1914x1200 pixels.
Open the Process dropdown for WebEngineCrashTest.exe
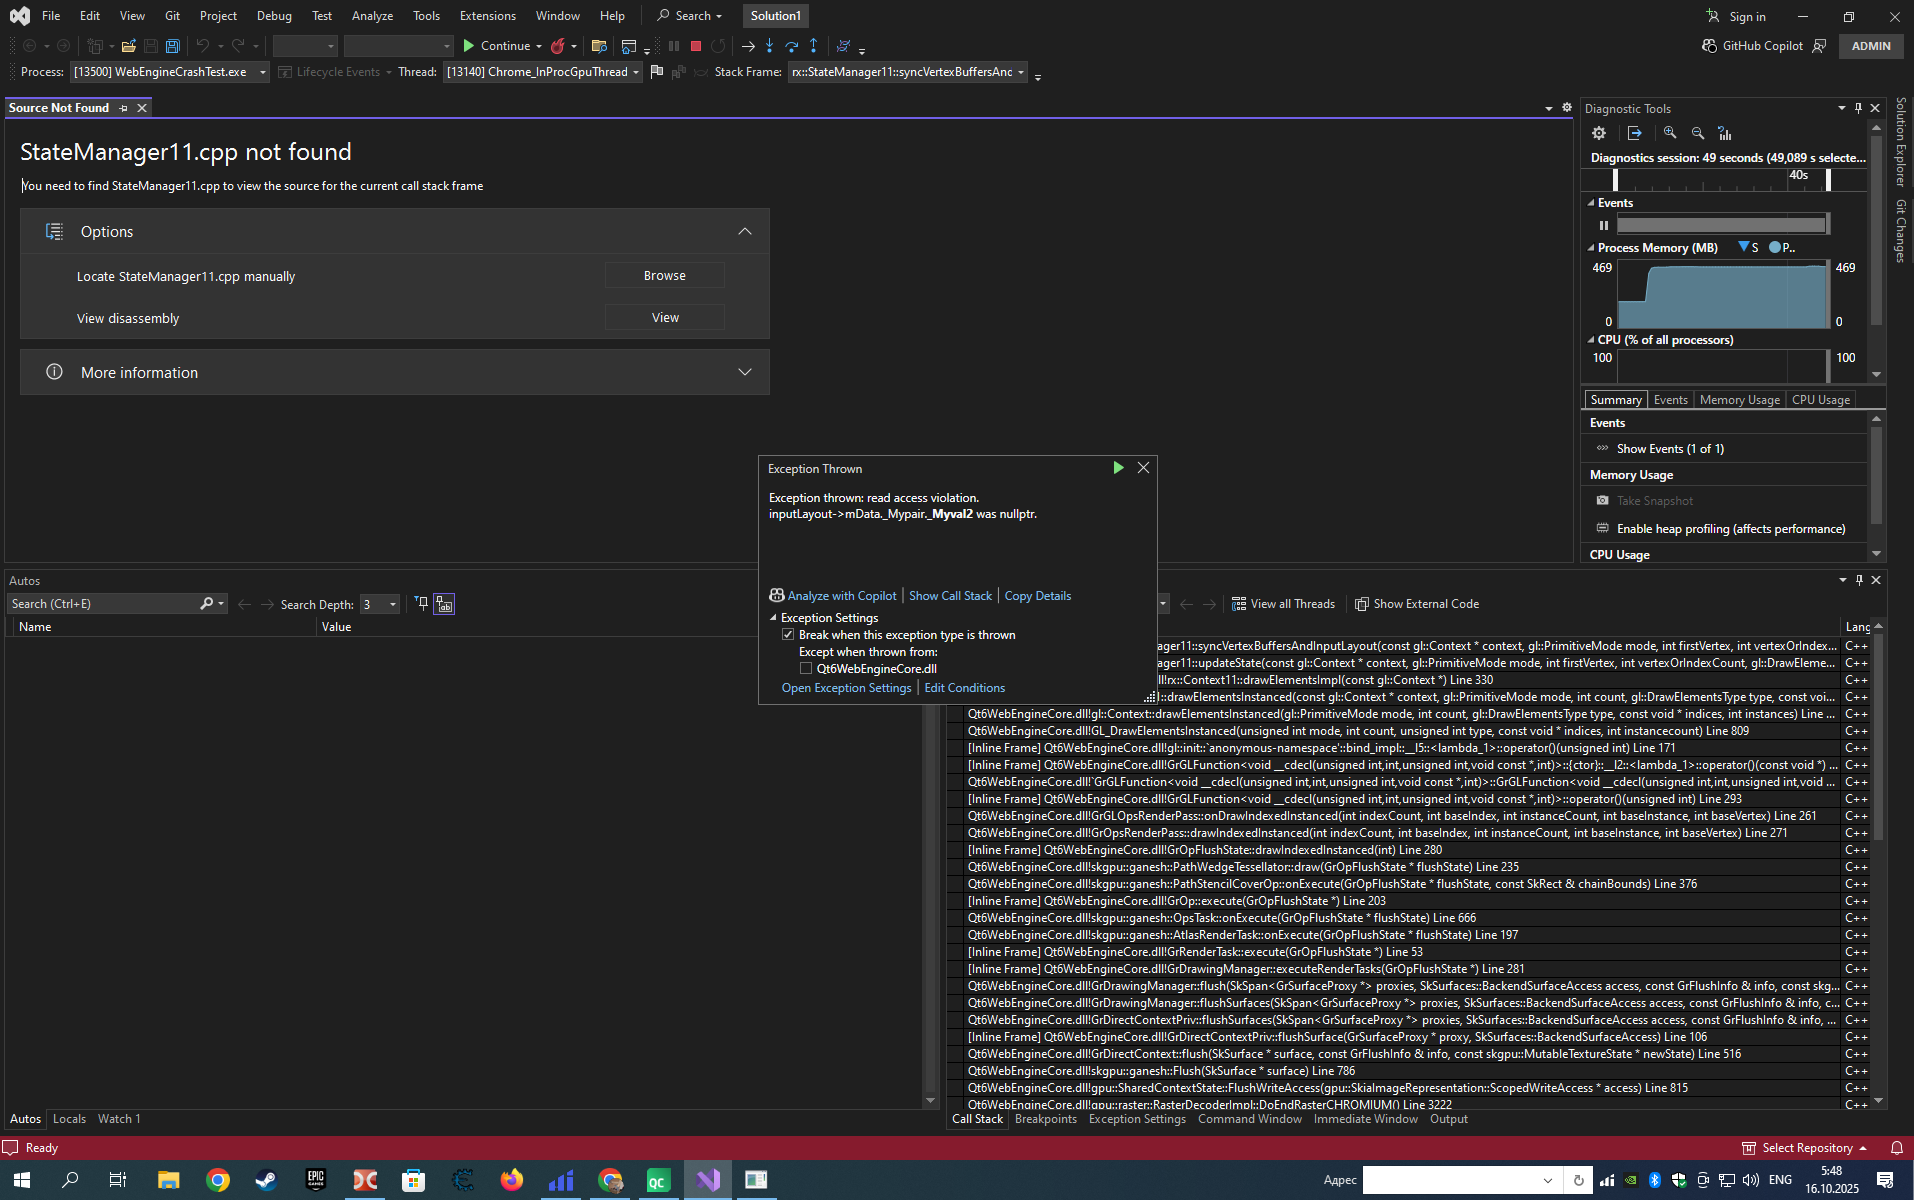pos(263,72)
